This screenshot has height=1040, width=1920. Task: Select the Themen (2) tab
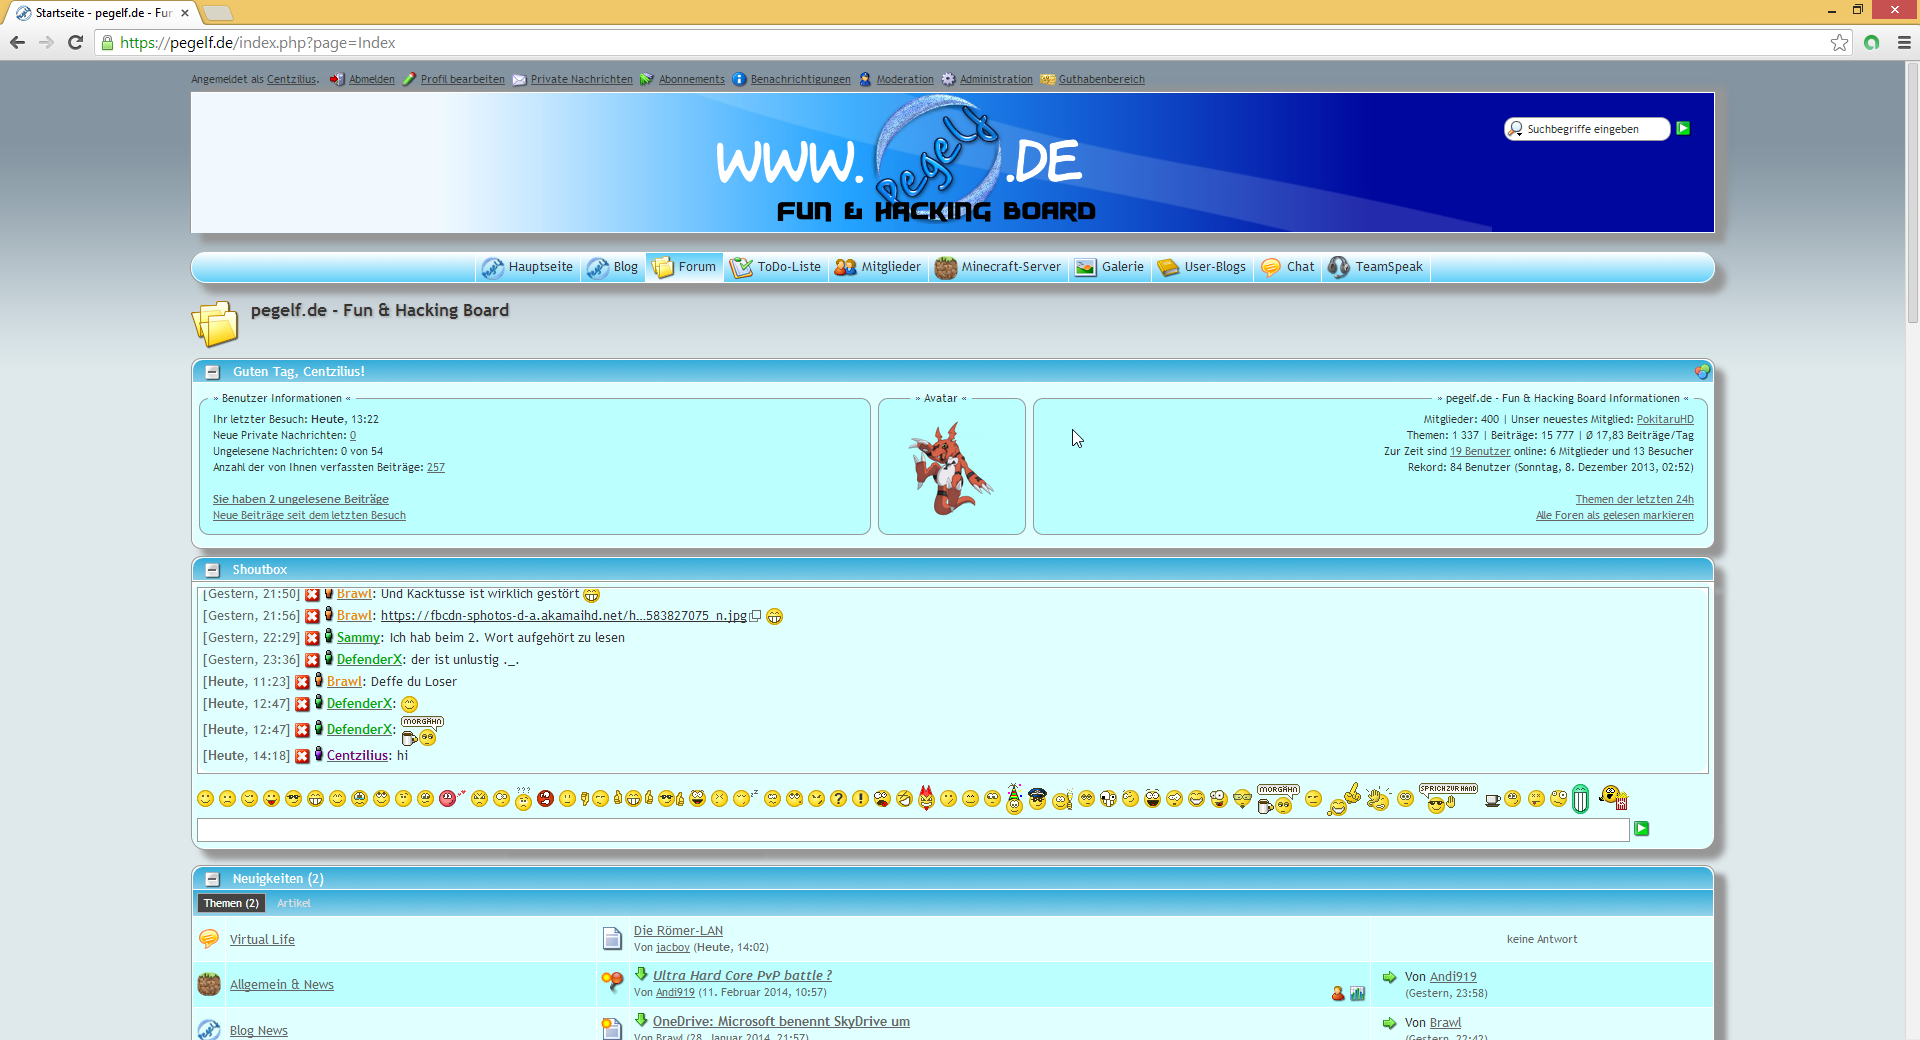(231, 904)
